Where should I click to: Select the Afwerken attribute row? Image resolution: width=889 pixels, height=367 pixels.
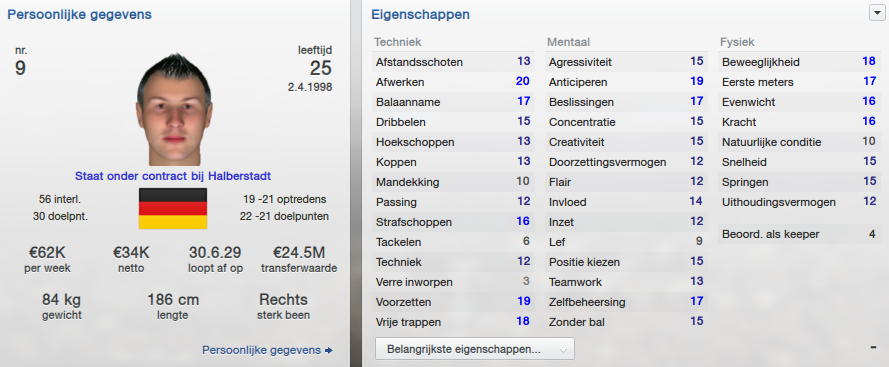[453, 82]
